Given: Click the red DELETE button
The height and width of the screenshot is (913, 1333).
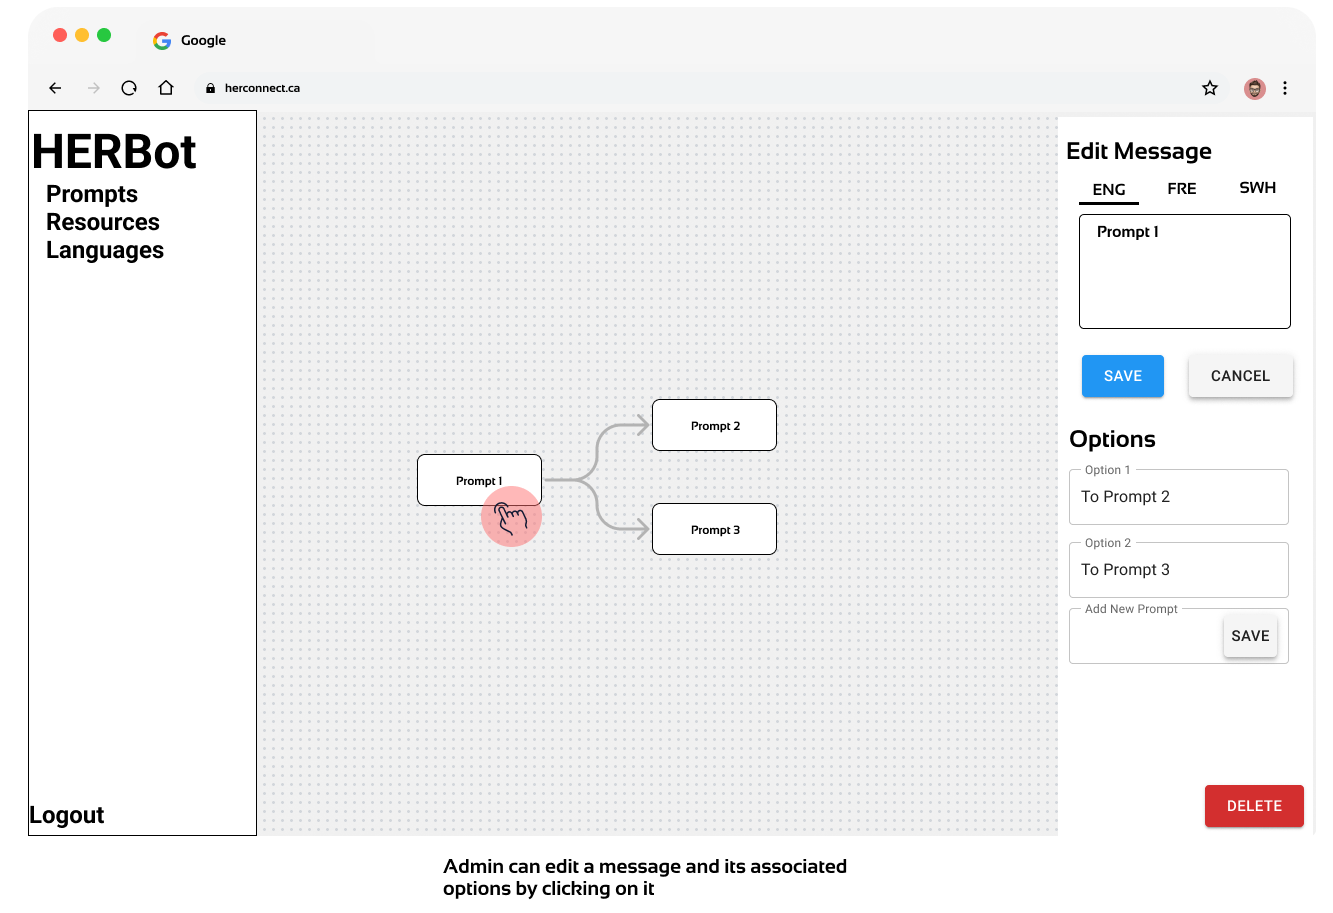Looking at the screenshot, I should coord(1253,806).
